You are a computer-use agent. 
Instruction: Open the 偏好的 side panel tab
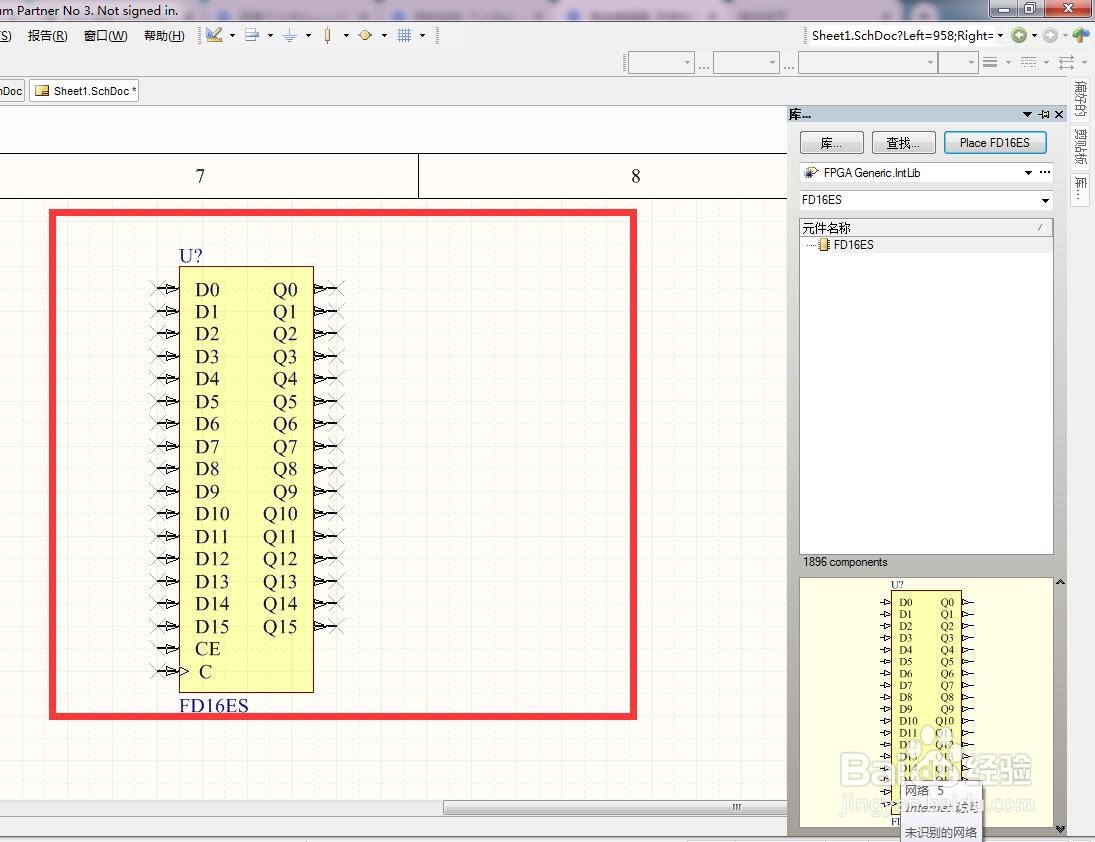click(x=1080, y=98)
